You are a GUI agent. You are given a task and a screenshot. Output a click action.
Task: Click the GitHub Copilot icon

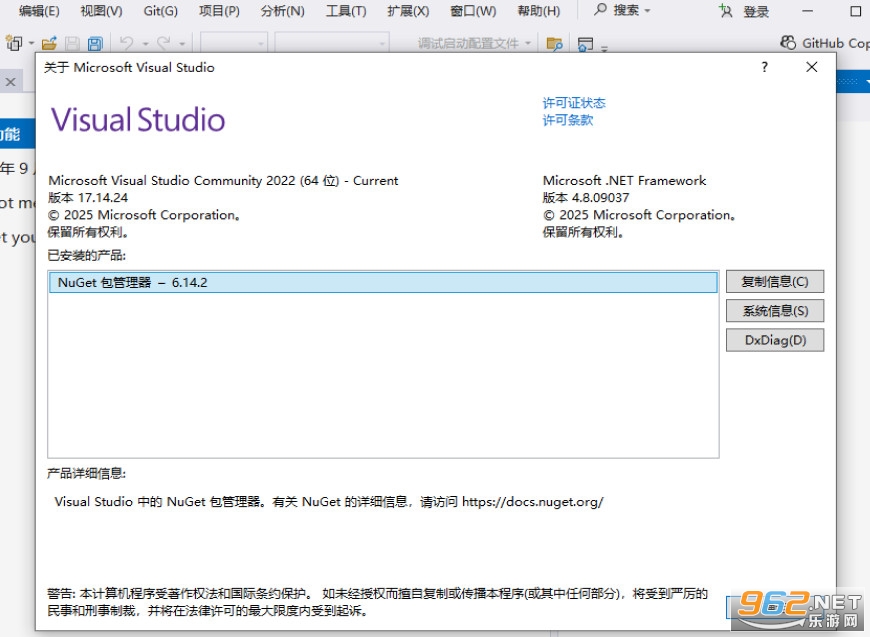788,43
